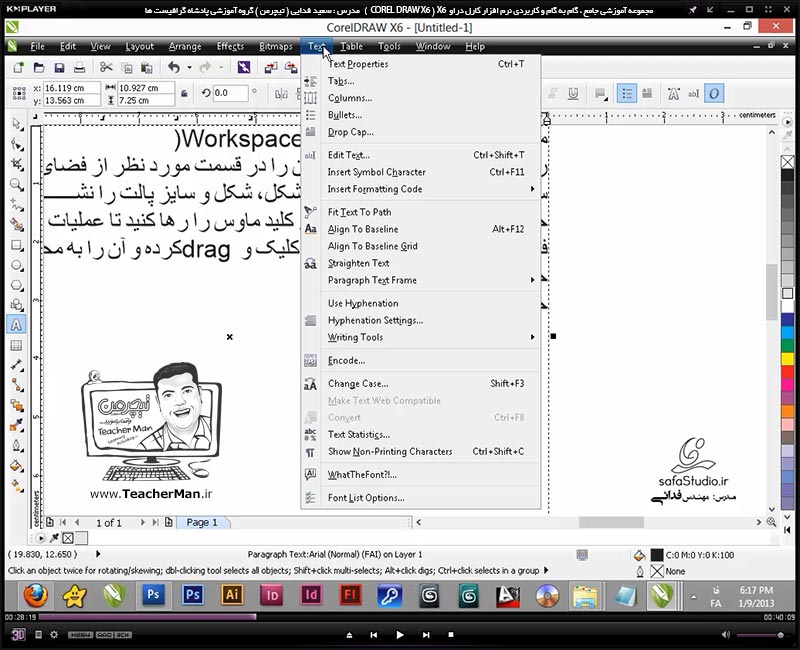Choose Change Case... menu item
The height and width of the screenshot is (650, 800).
[421, 383]
